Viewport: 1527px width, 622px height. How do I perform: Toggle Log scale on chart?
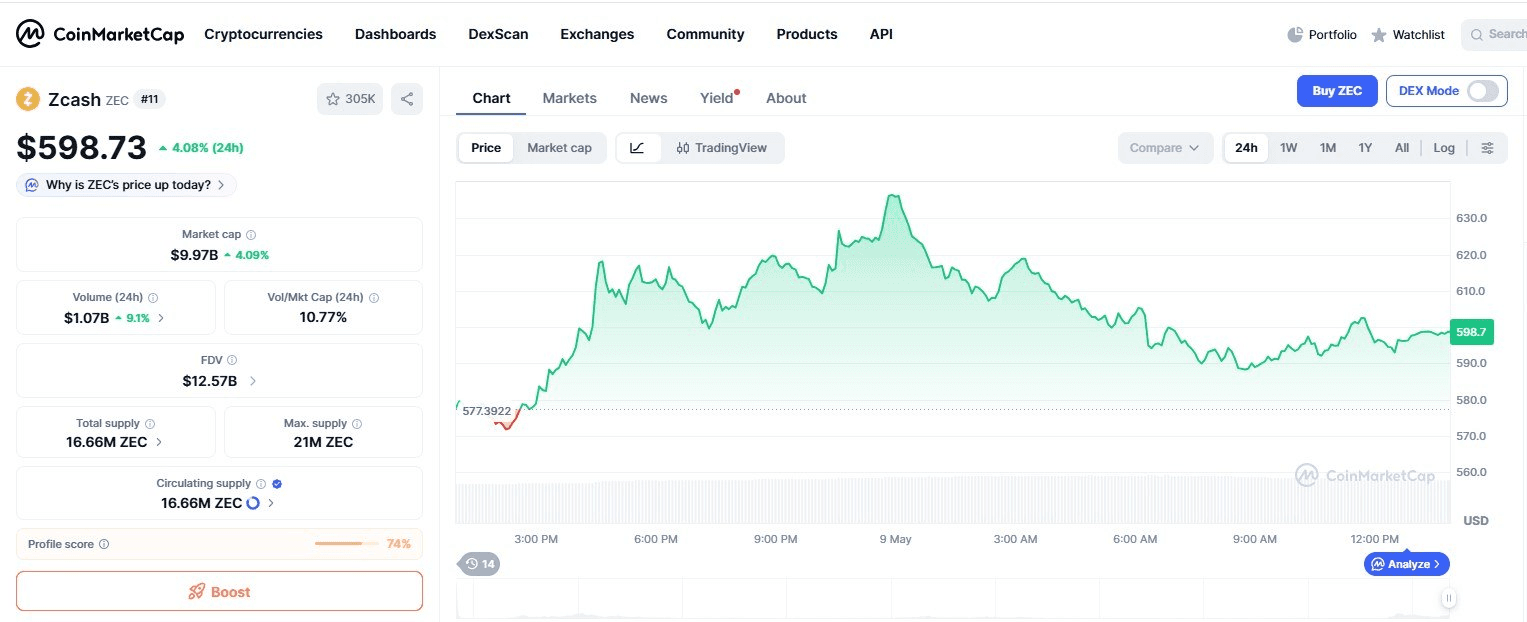coord(1444,148)
